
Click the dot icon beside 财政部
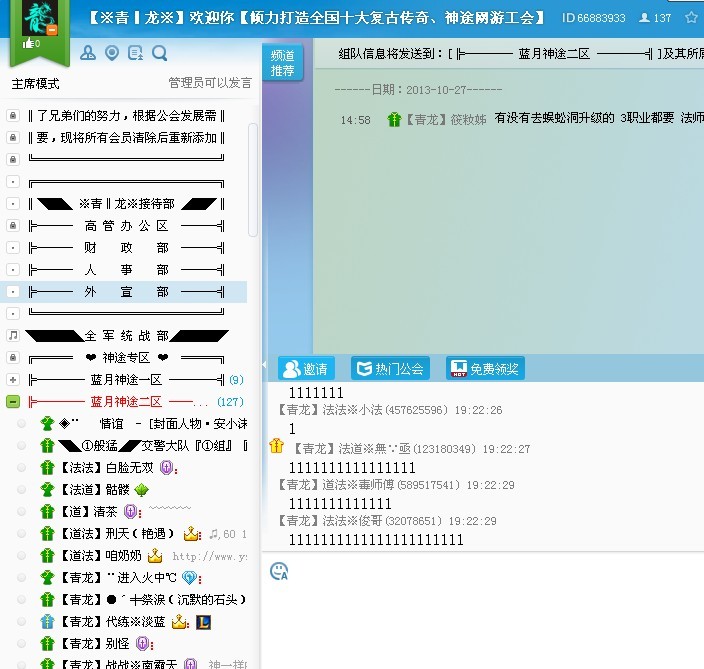click(13, 247)
